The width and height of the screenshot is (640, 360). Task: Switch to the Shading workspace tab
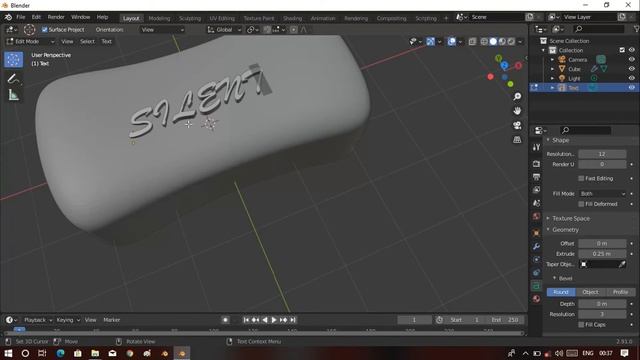click(x=292, y=18)
